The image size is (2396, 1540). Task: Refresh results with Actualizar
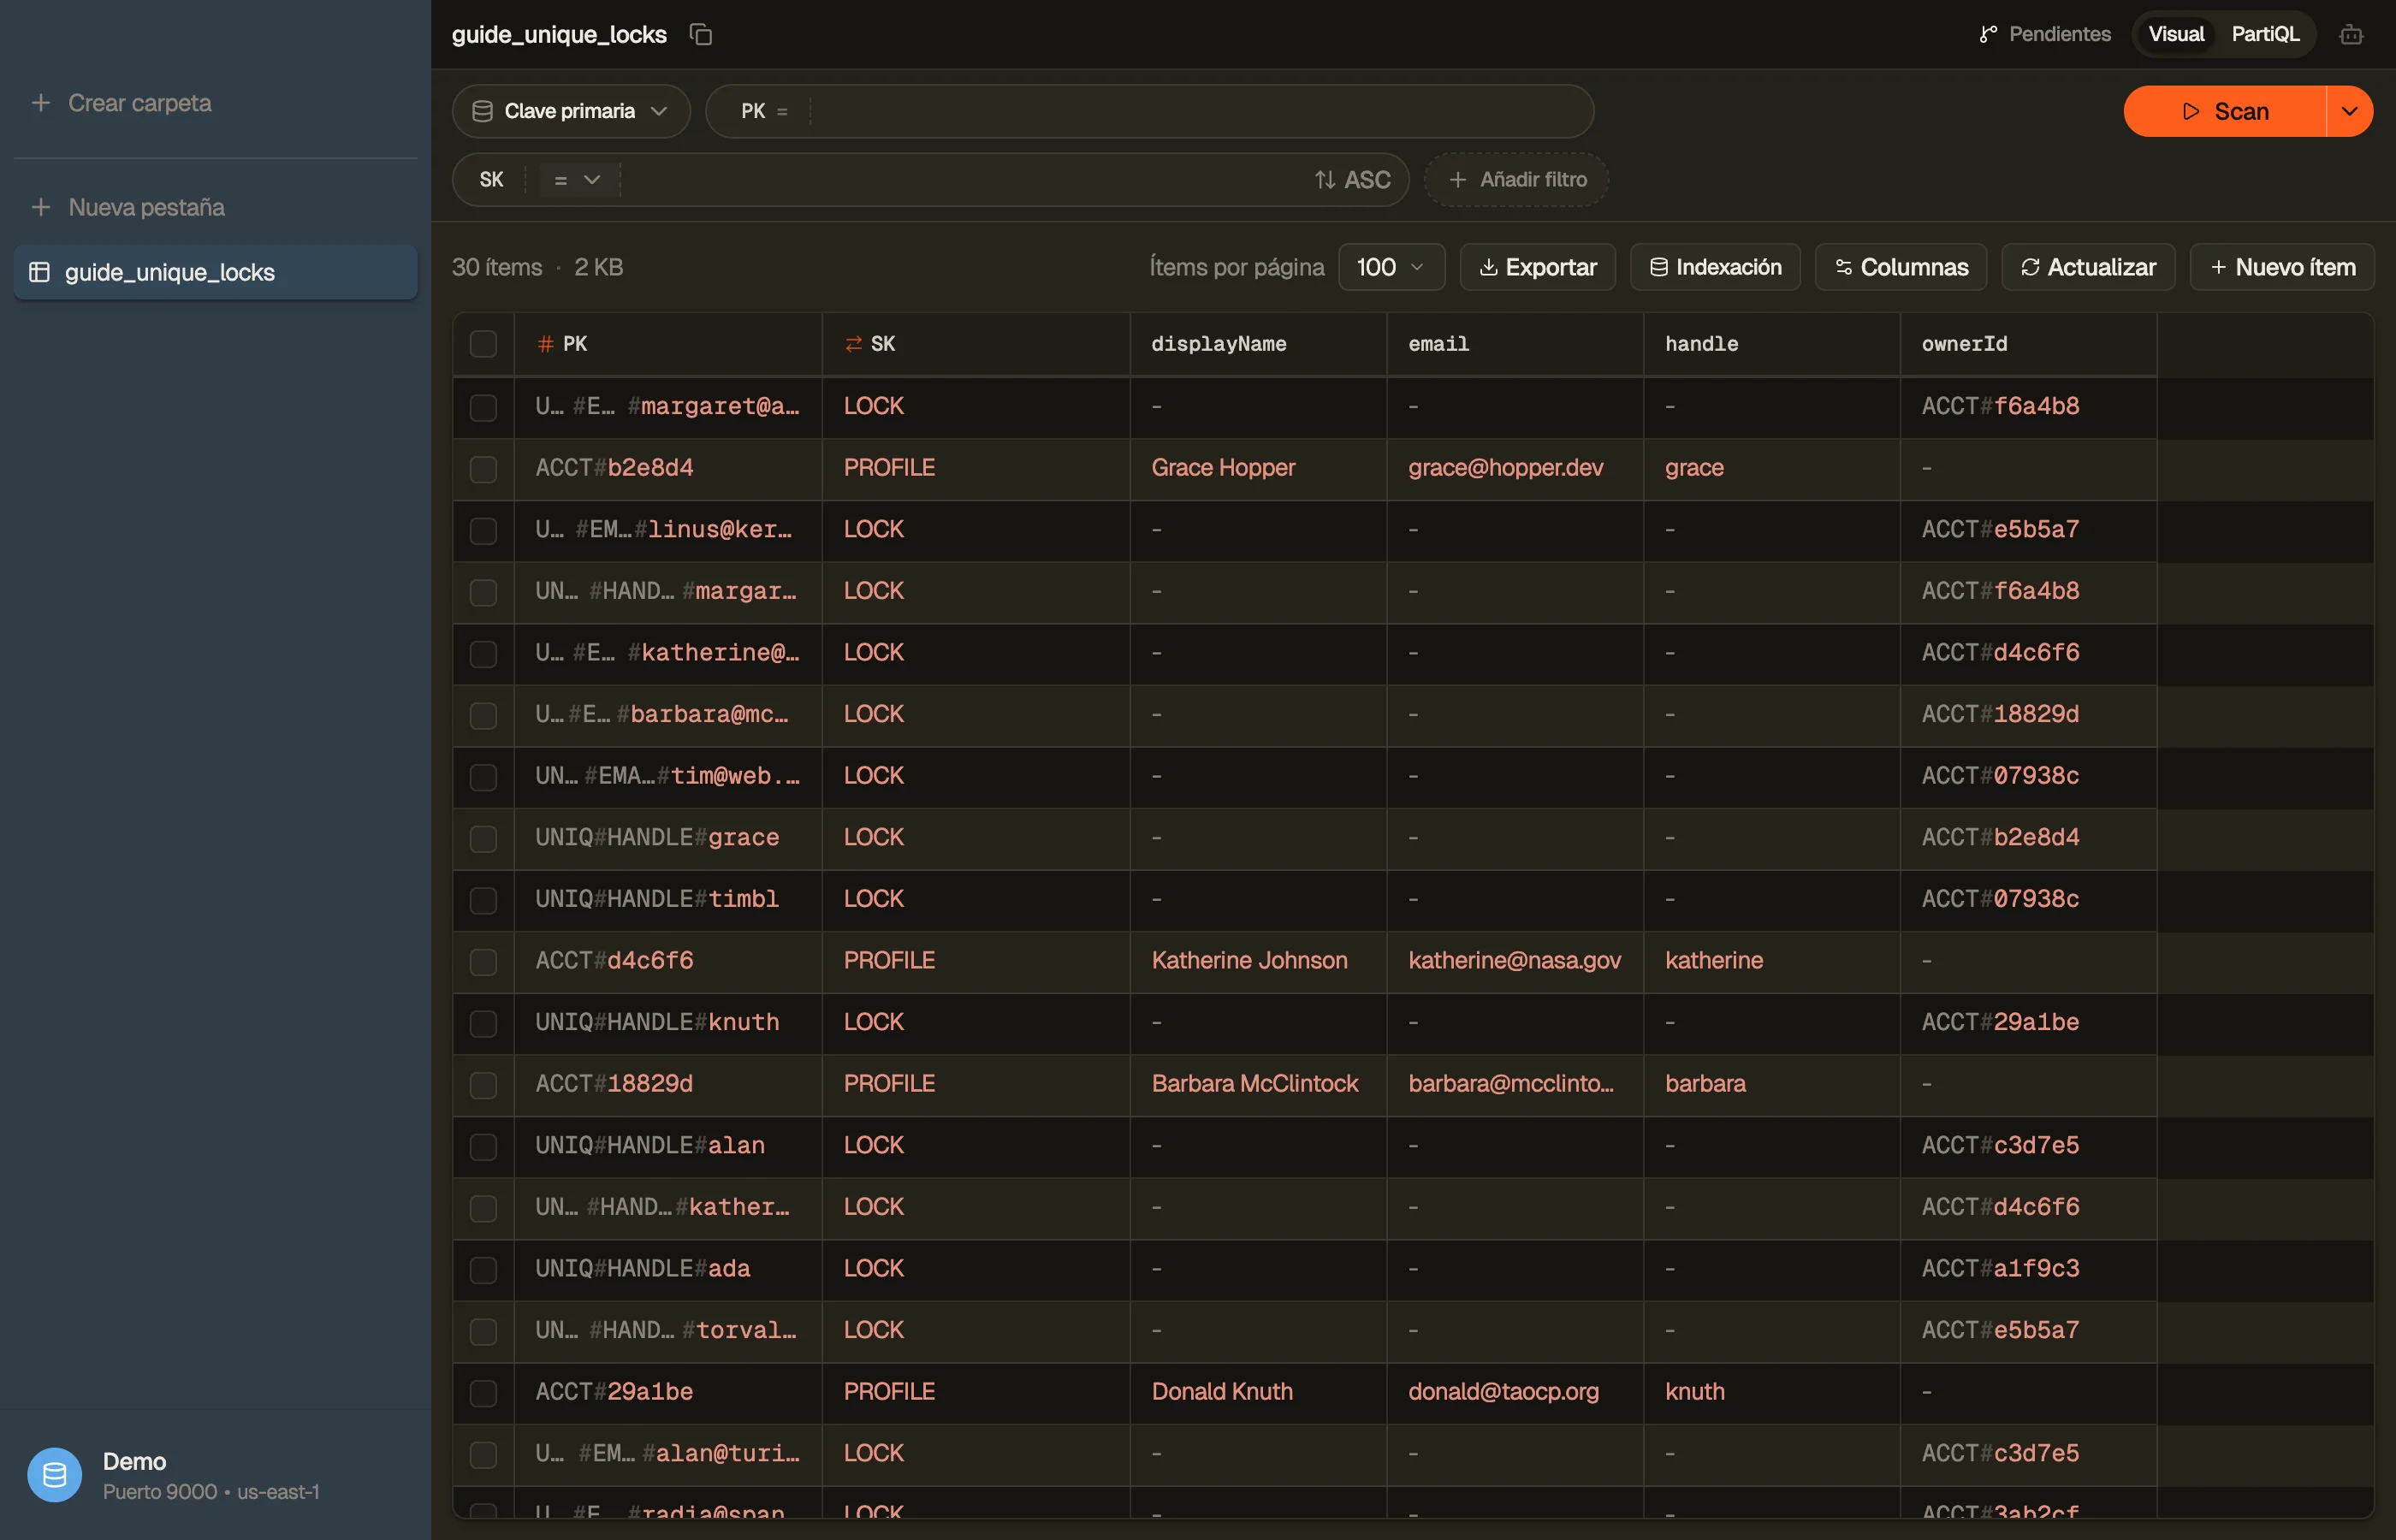pos(2088,267)
